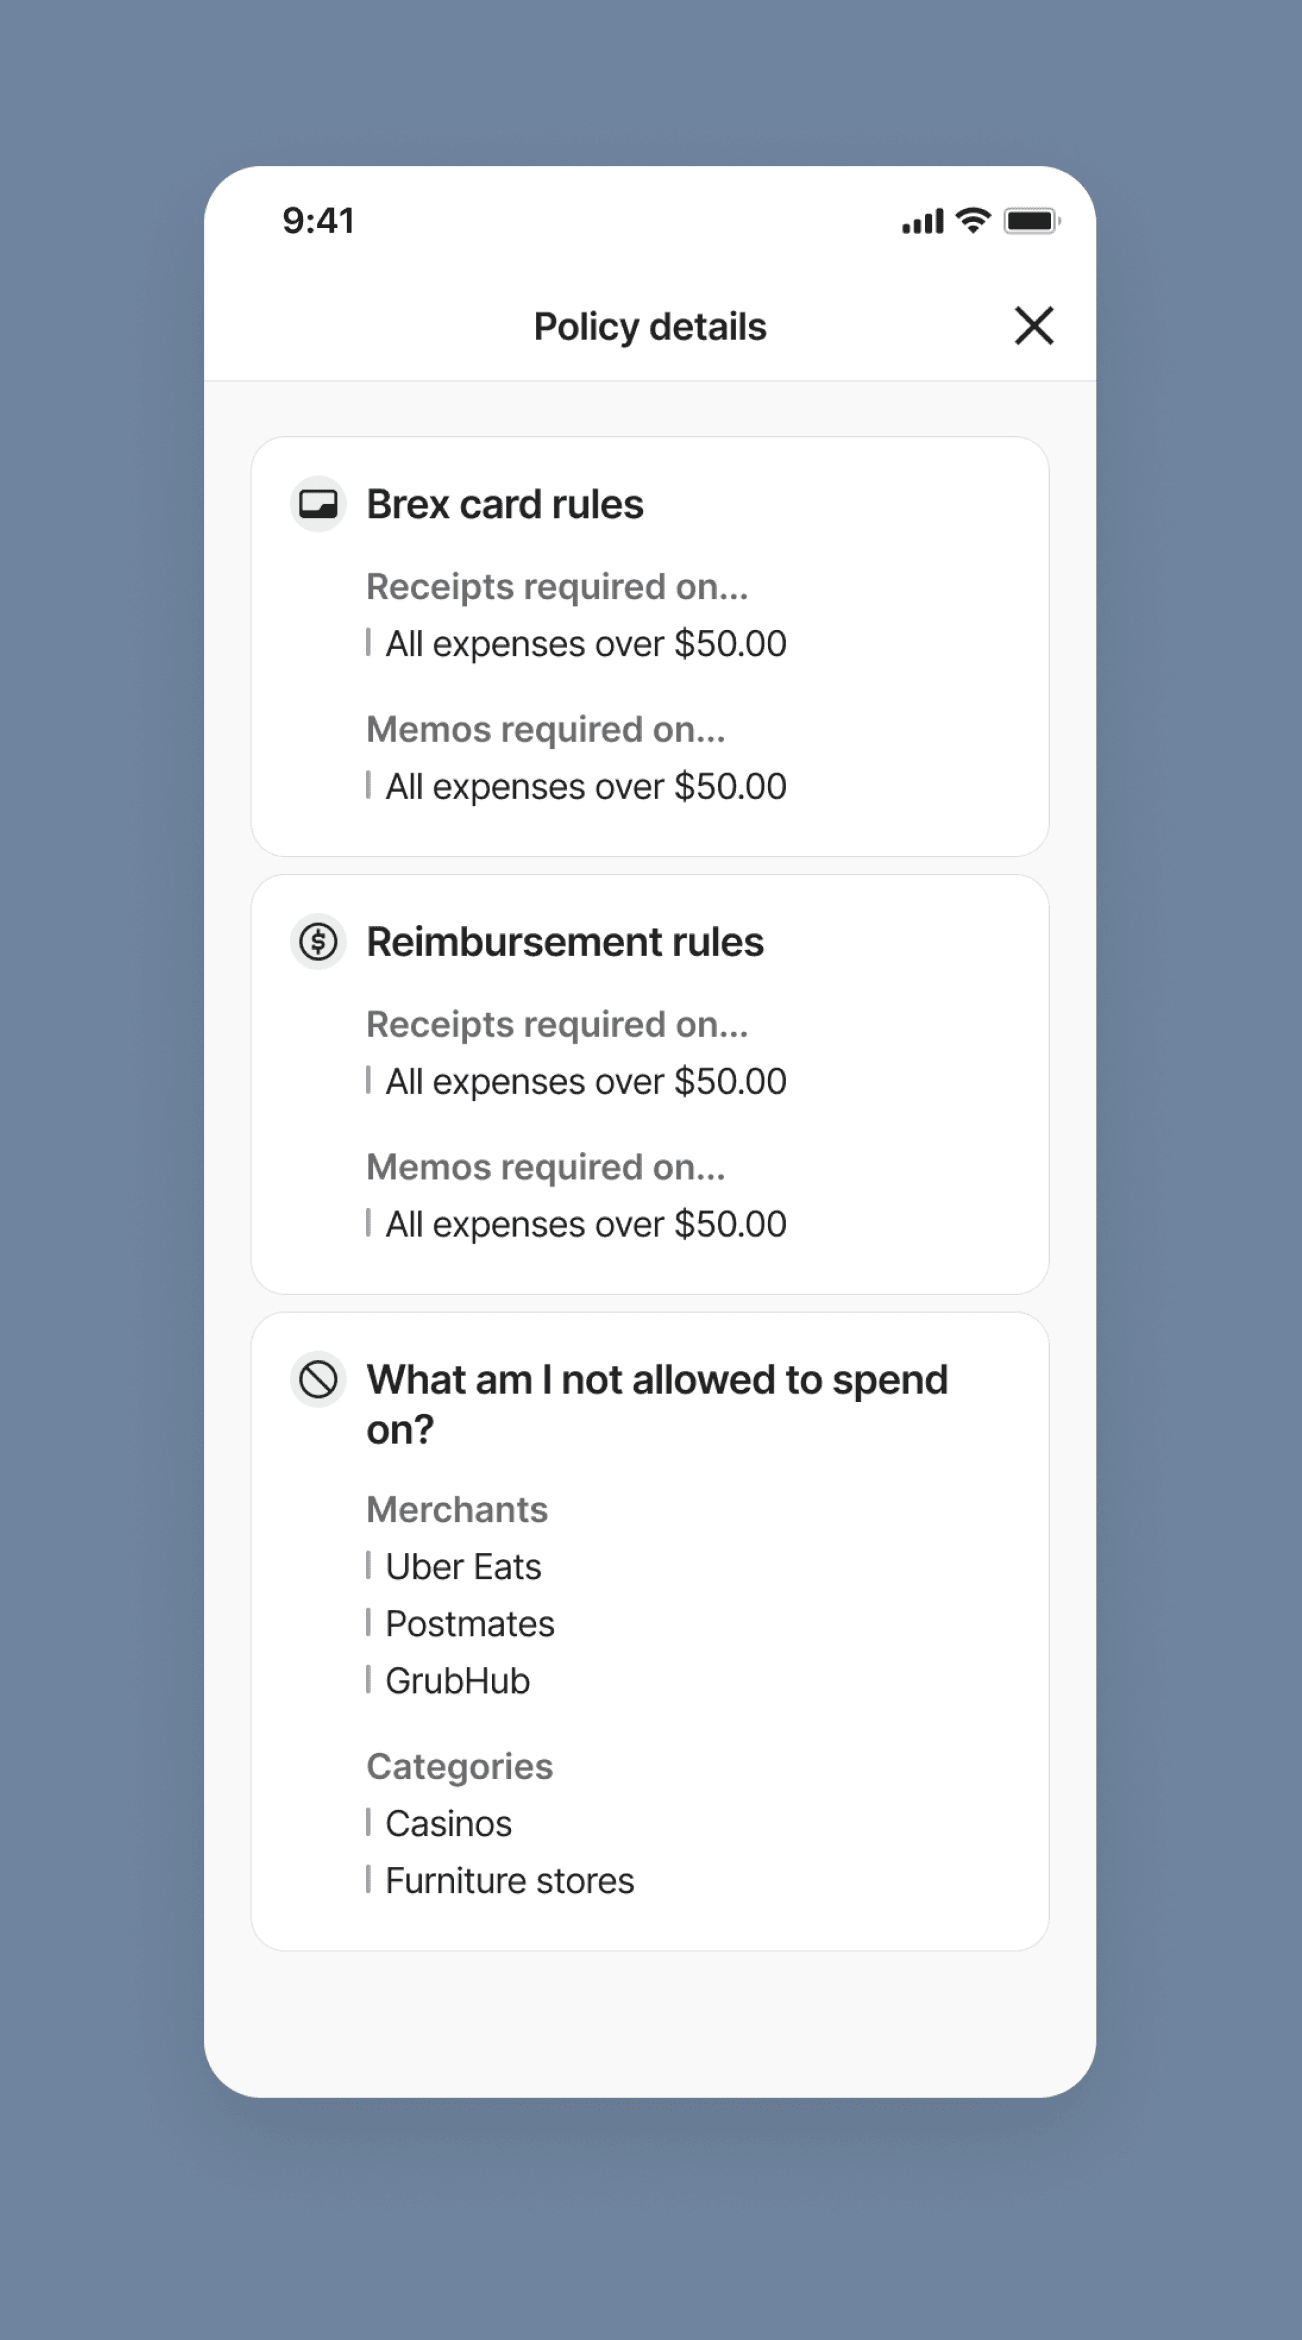This screenshot has width=1302, height=2340.
Task: Tap the Categories section label
Action: click(x=459, y=1767)
